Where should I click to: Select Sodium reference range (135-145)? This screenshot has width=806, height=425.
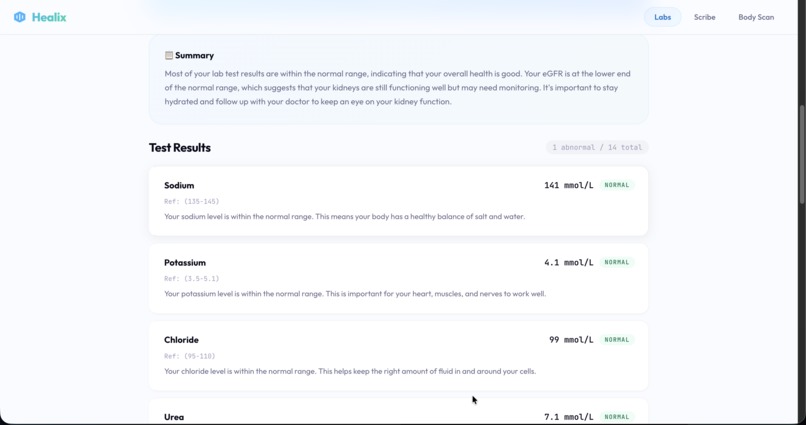coord(191,201)
